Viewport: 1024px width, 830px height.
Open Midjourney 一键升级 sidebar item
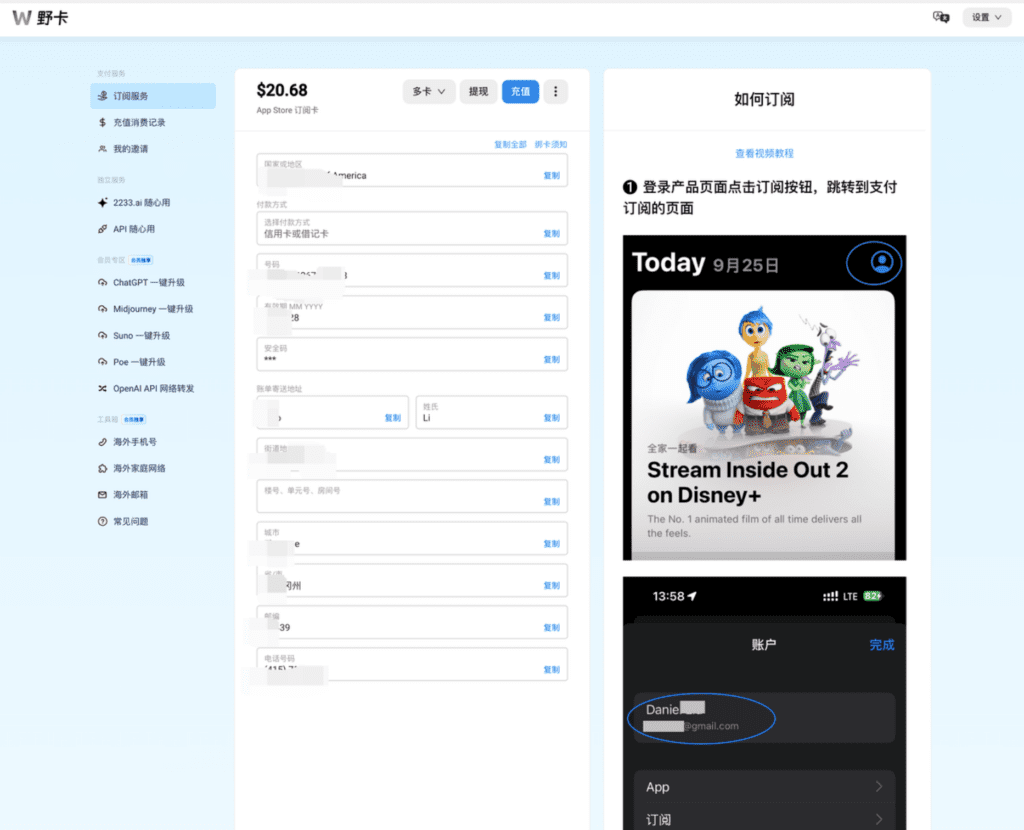point(153,309)
